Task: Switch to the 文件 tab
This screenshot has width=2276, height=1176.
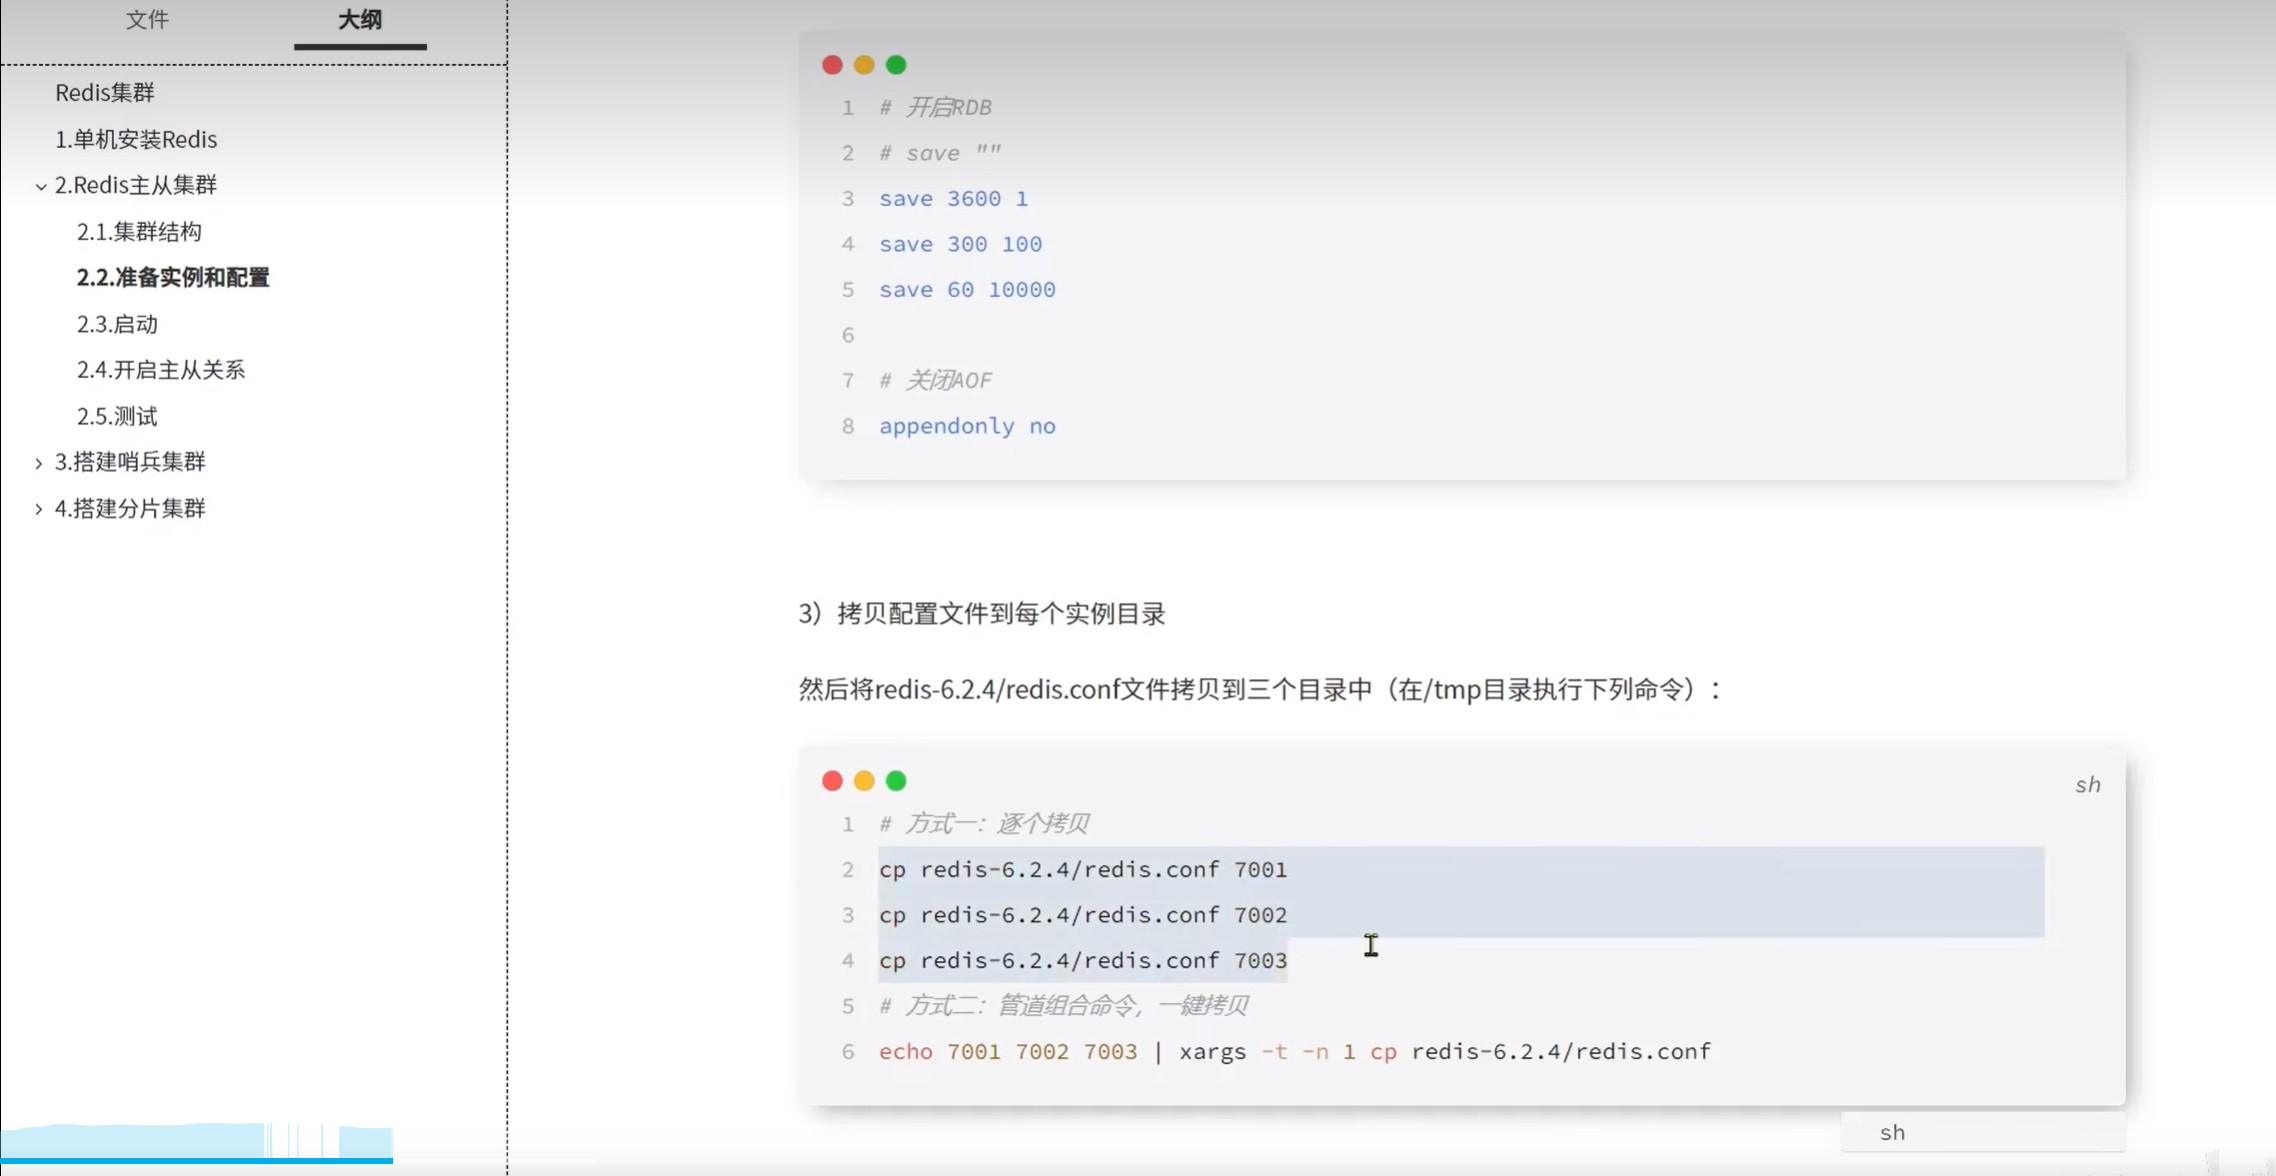Action: (x=147, y=20)
